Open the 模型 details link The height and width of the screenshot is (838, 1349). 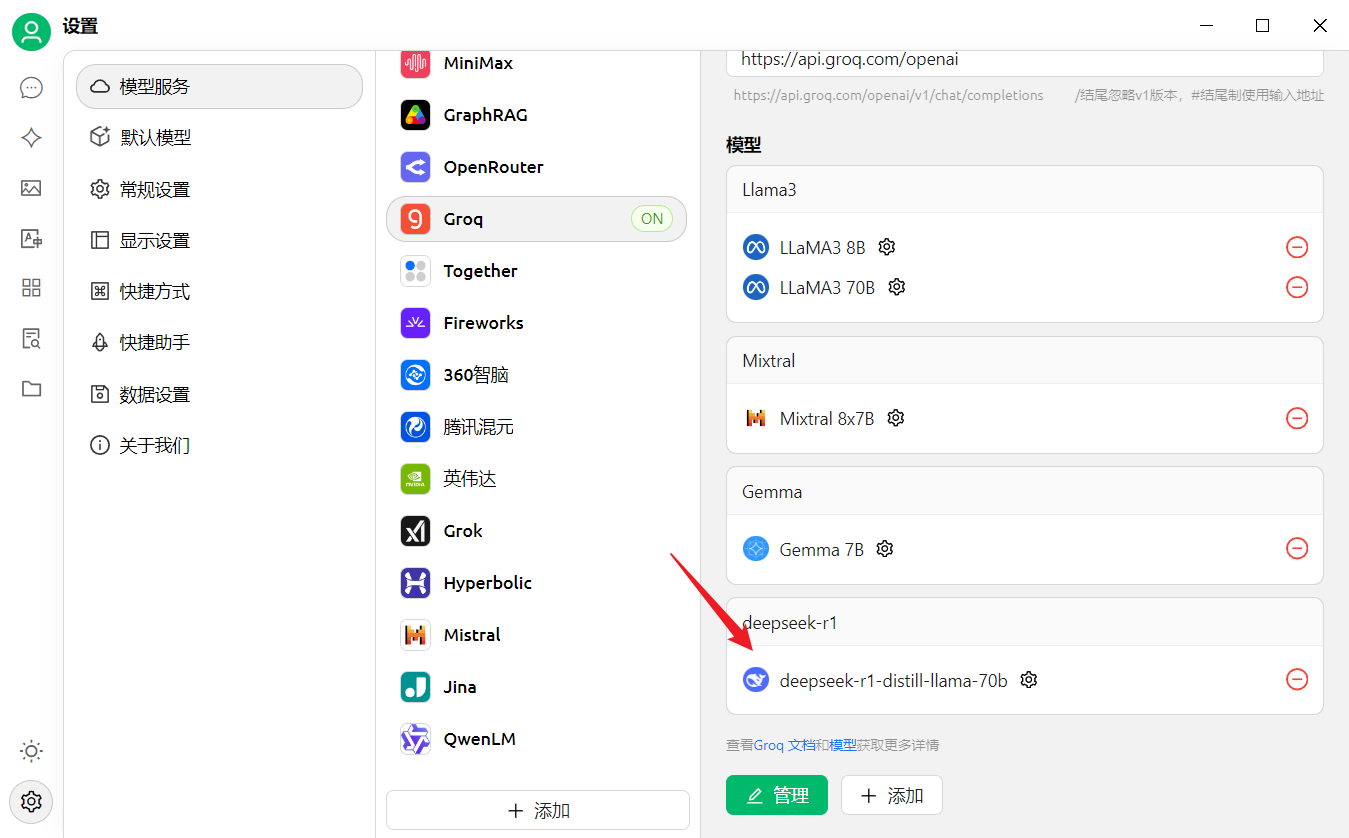pos(842,745)
